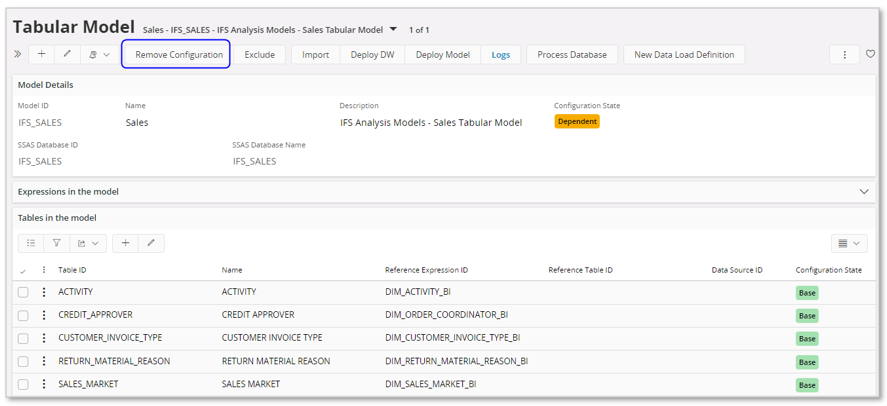Click the heart favorite icon
Screen dimensions: 887x406
click(x=870, y=55)
